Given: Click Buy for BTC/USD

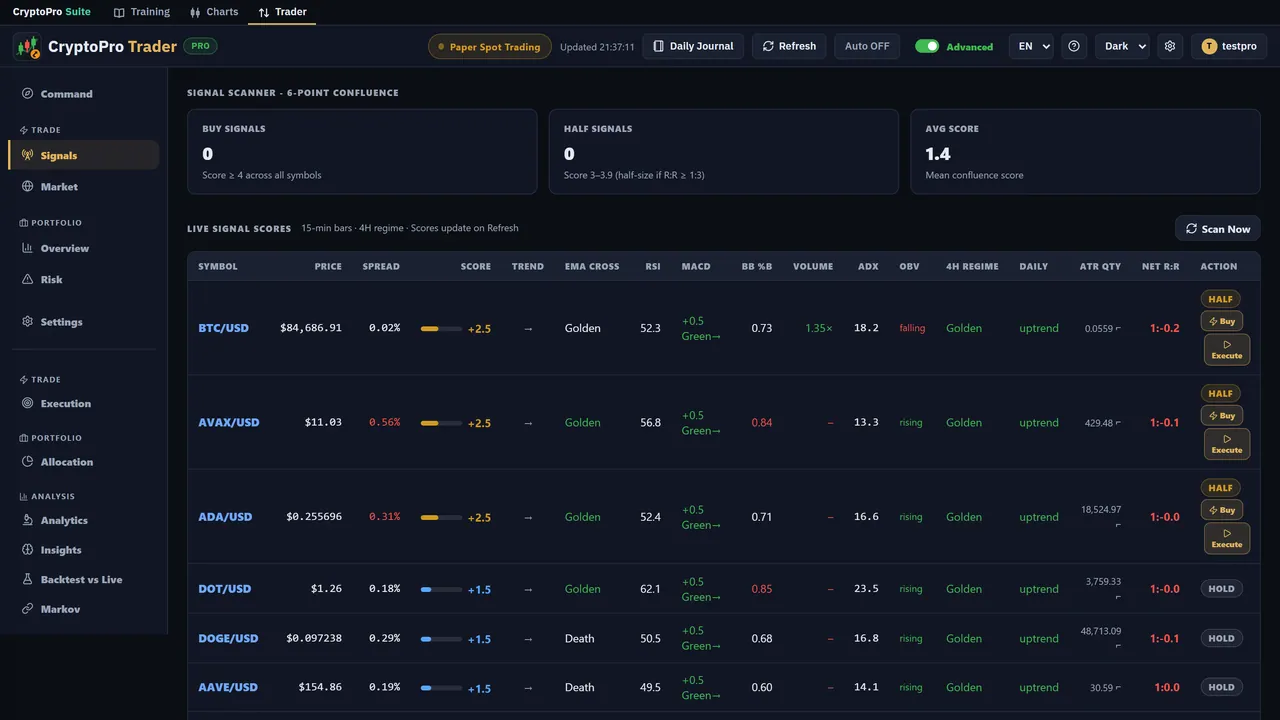Looking at the screenshot, I should pos(1221,321).
